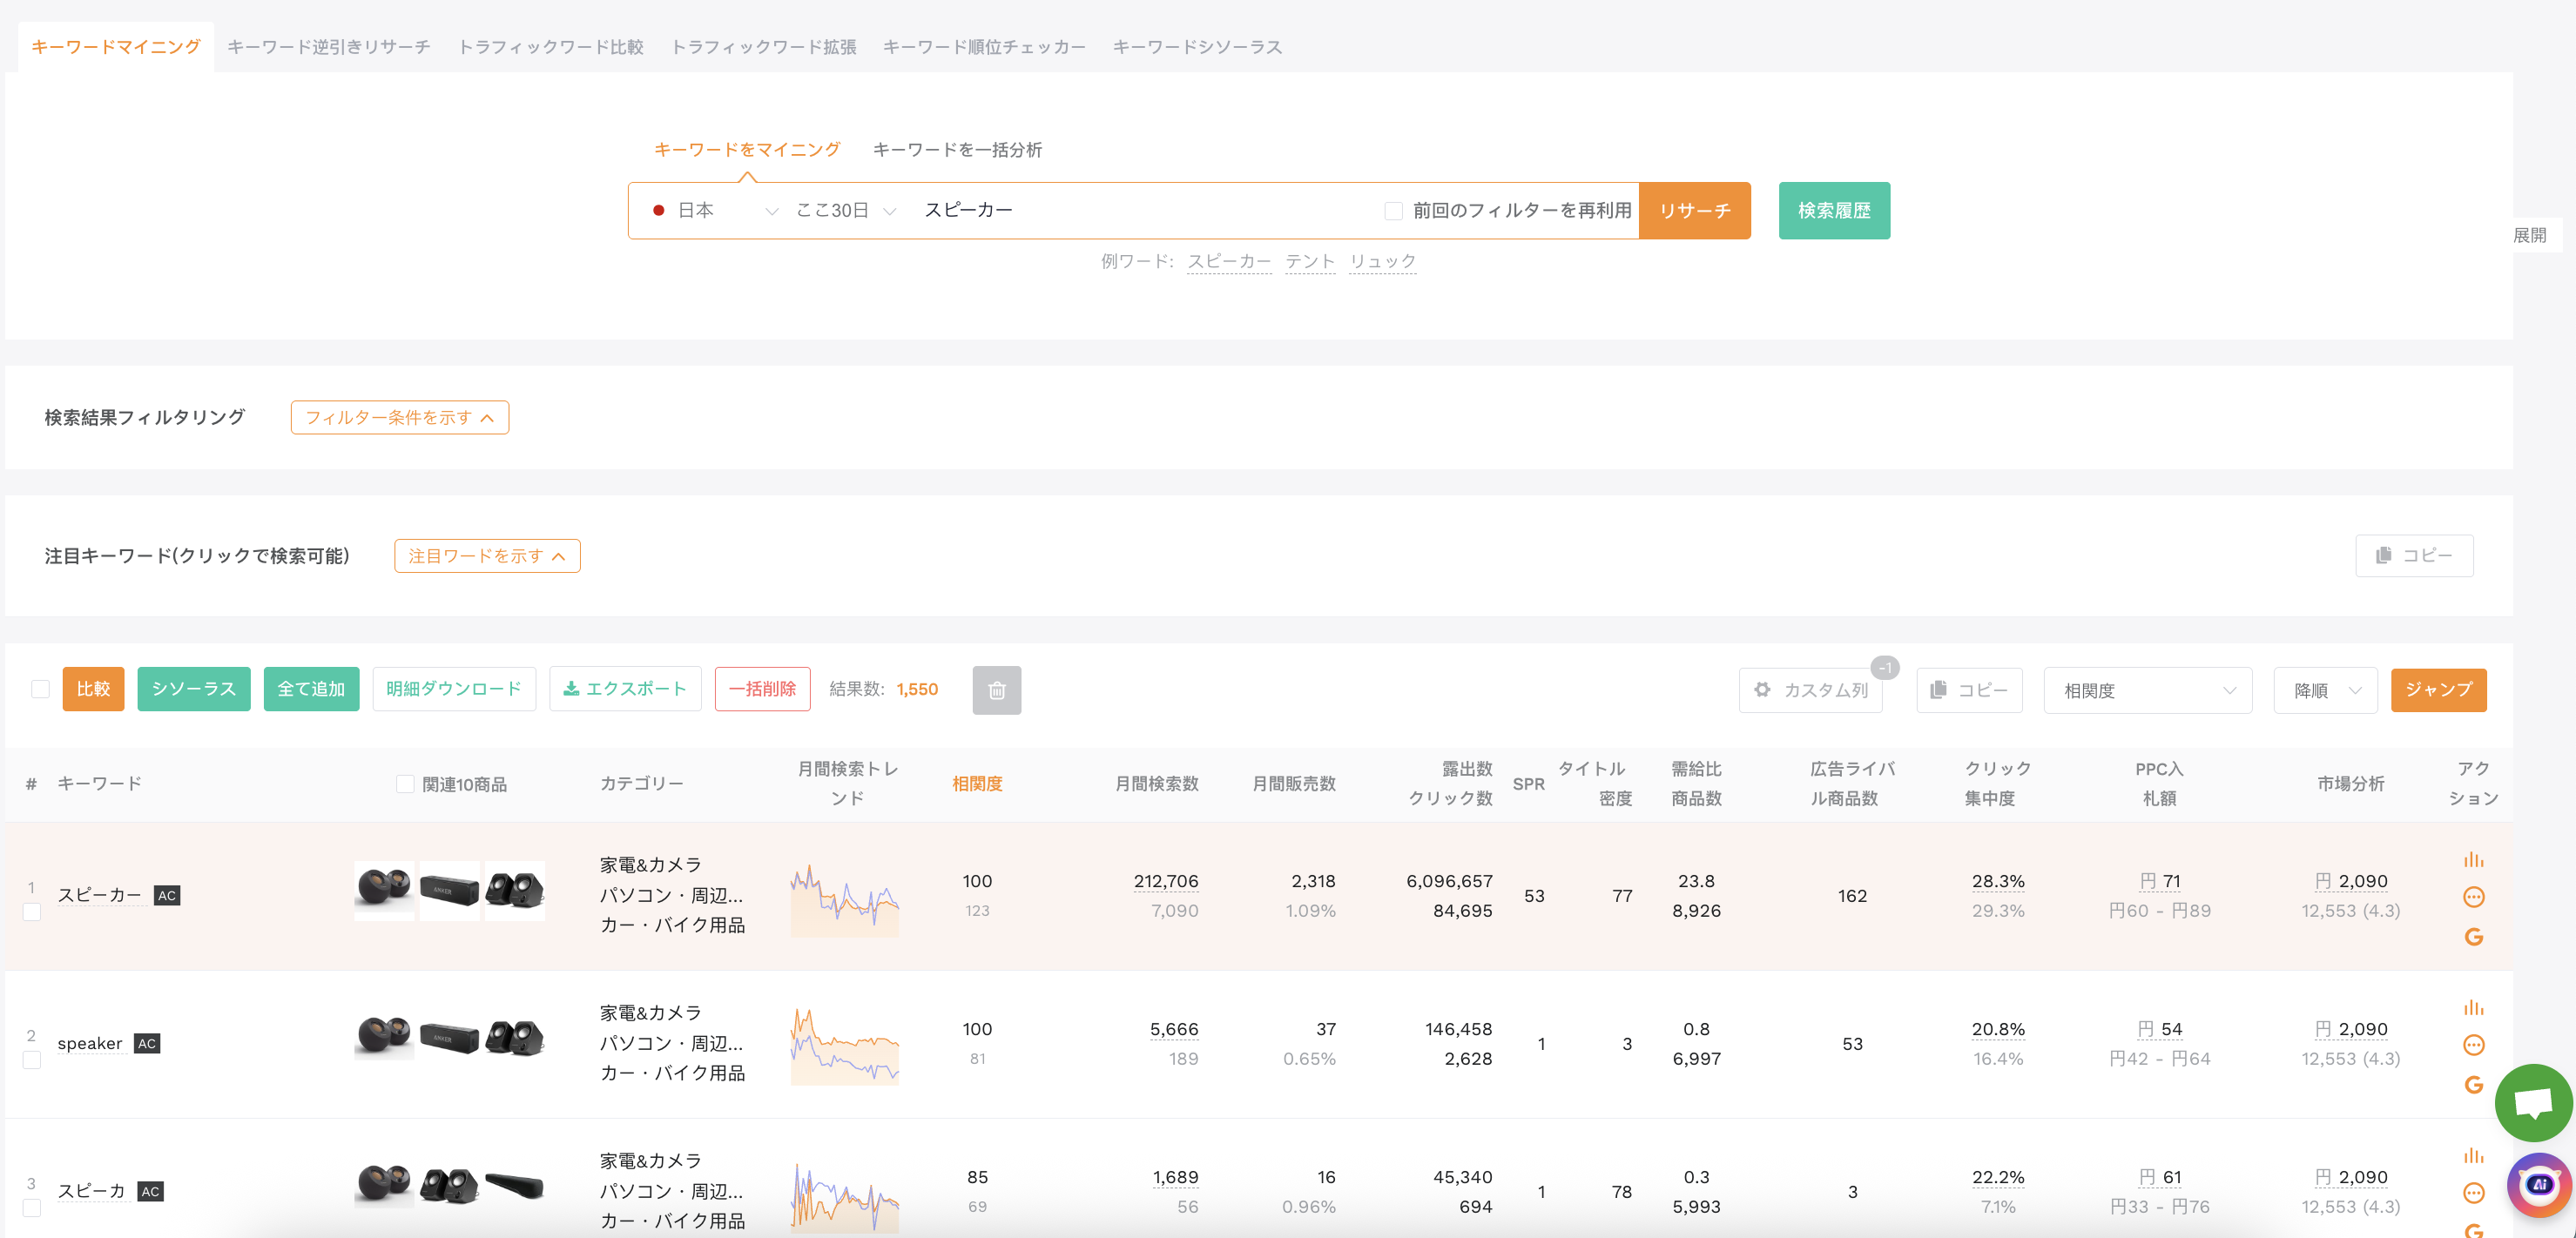2576x1238 pixels.
Task: Toggle the 関連10商品 checkbox
Action: [405, 784]
